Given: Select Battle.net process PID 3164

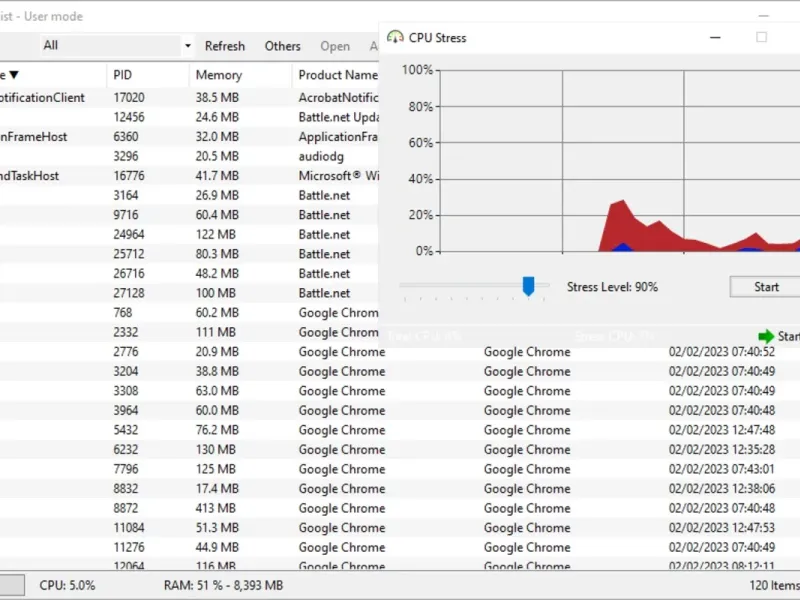Looking at the screenshot, I should [189, 195].
